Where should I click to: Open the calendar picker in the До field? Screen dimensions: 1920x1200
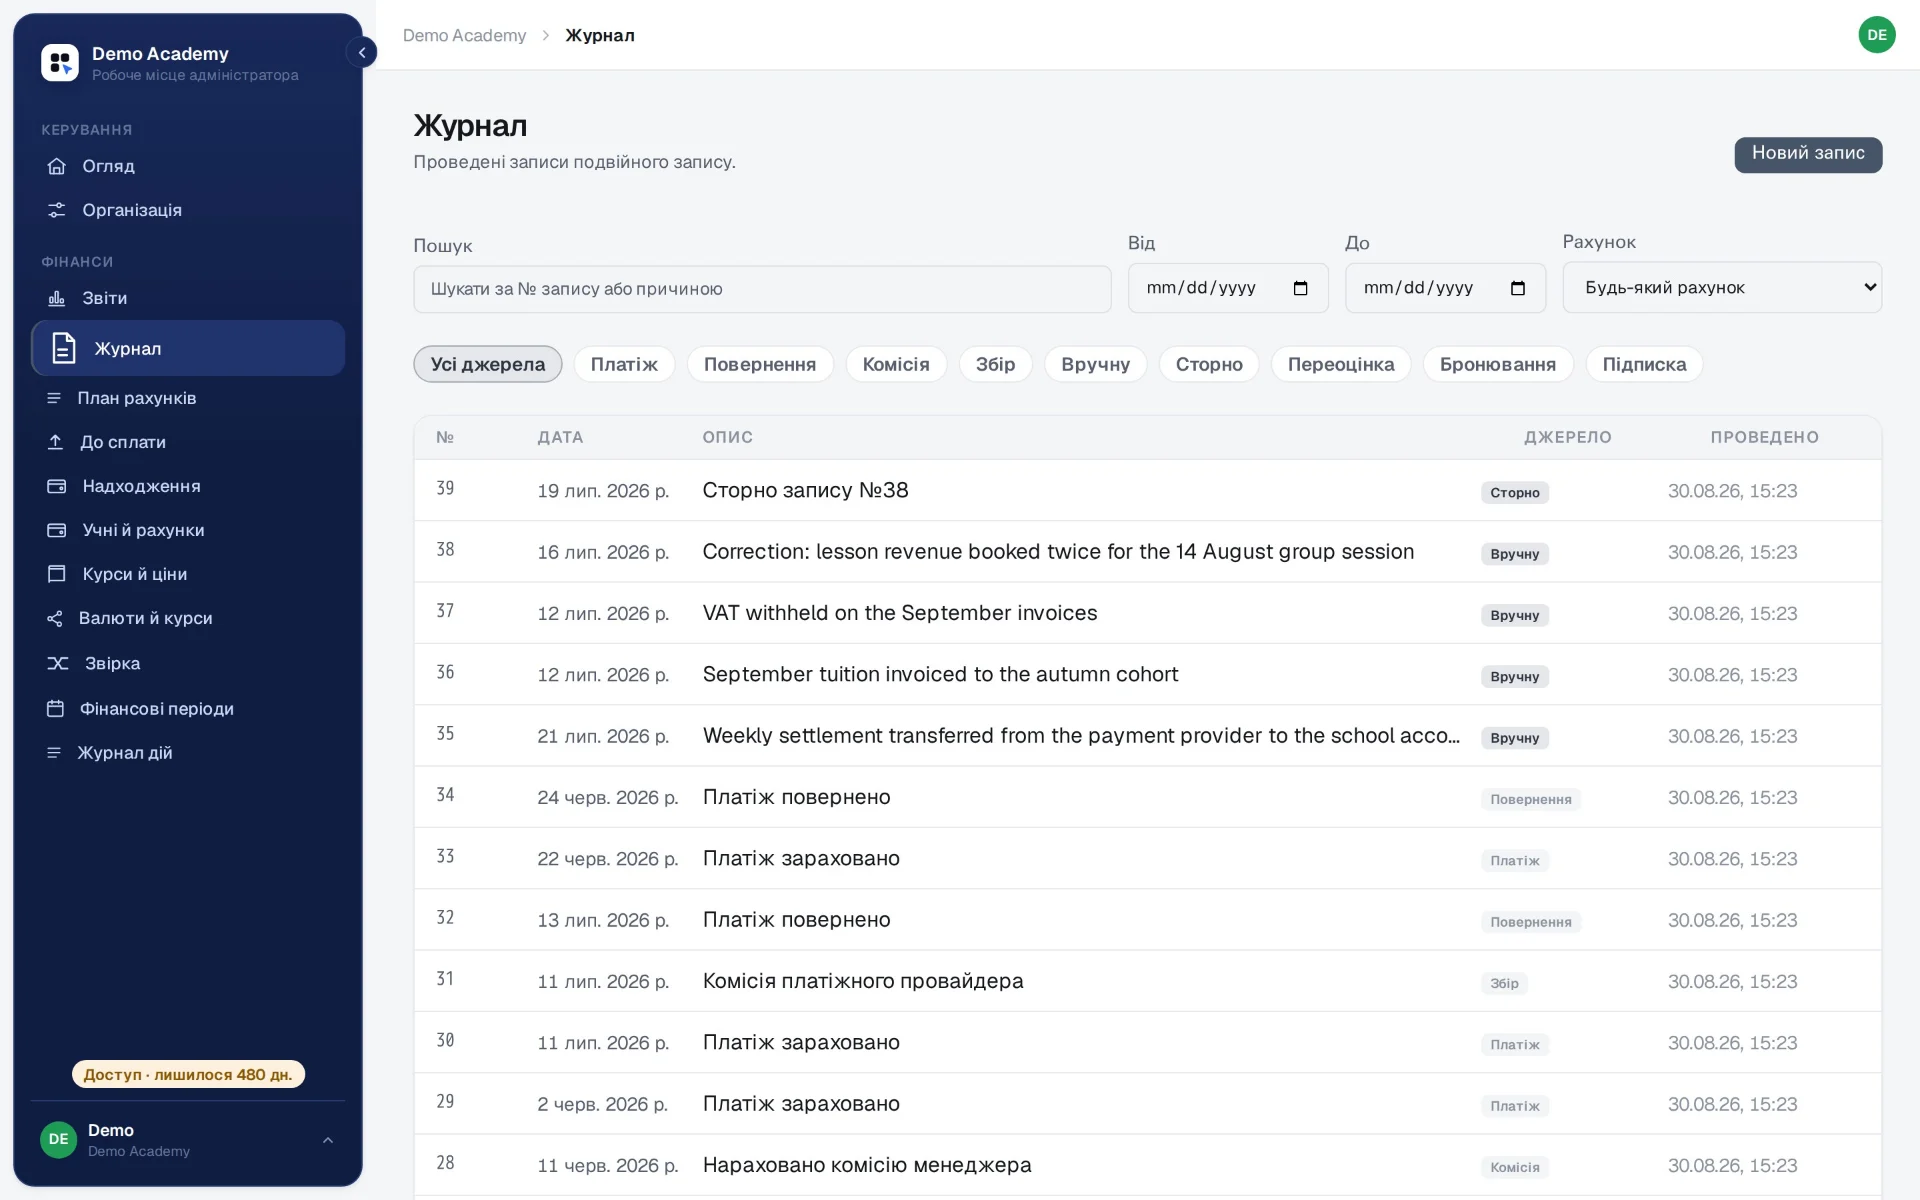point(1517,288)
